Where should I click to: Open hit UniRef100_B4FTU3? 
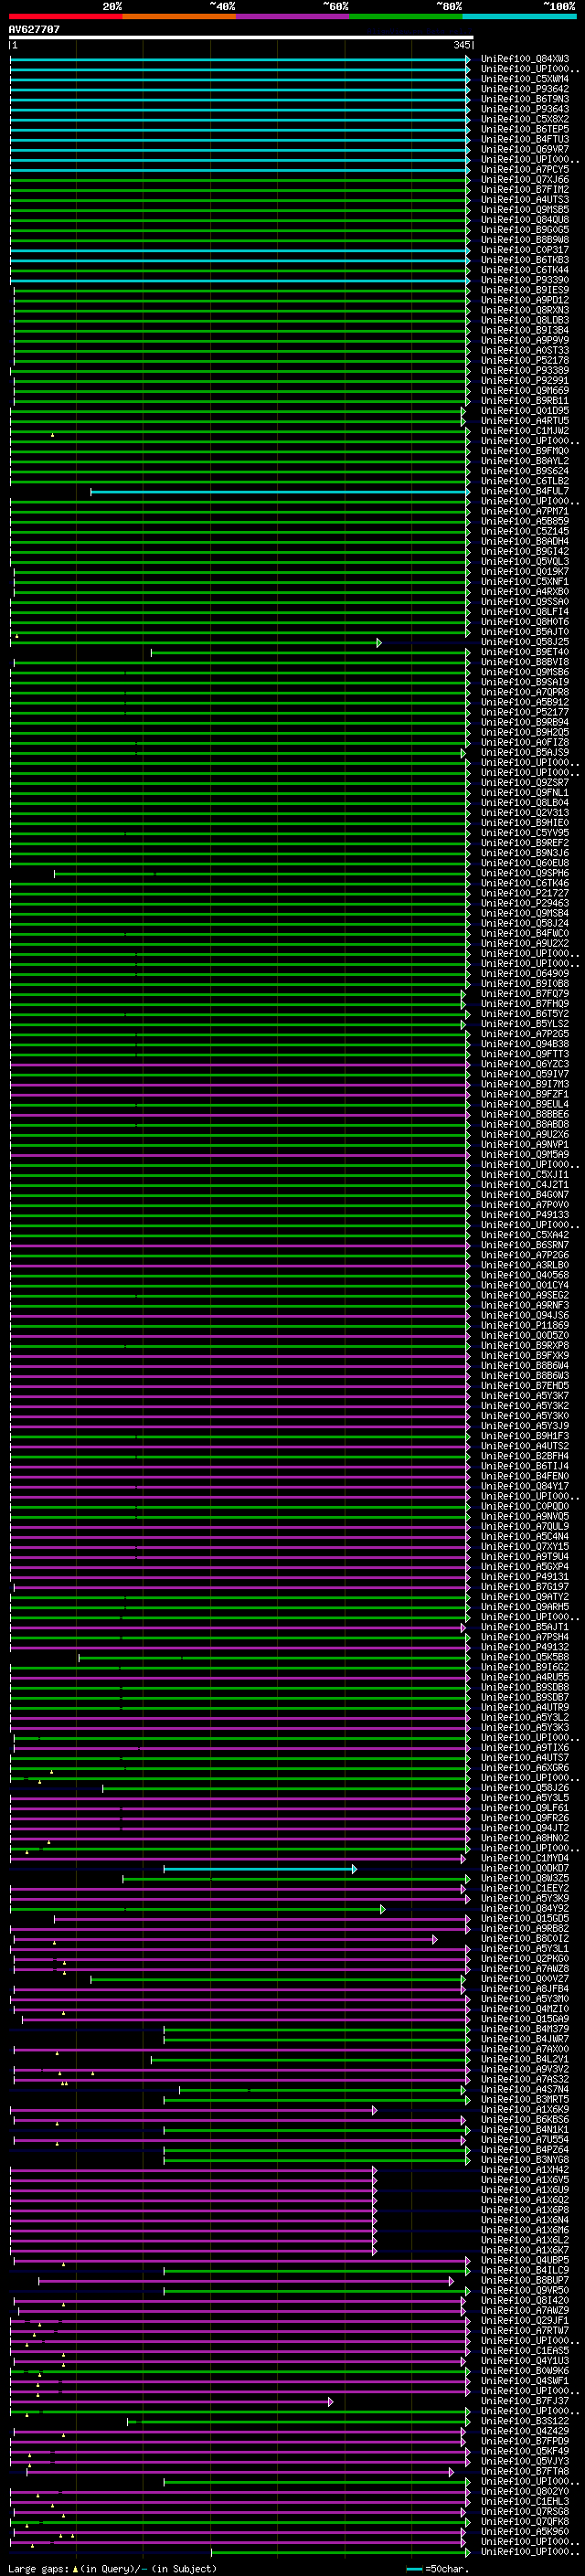[525, 139]
